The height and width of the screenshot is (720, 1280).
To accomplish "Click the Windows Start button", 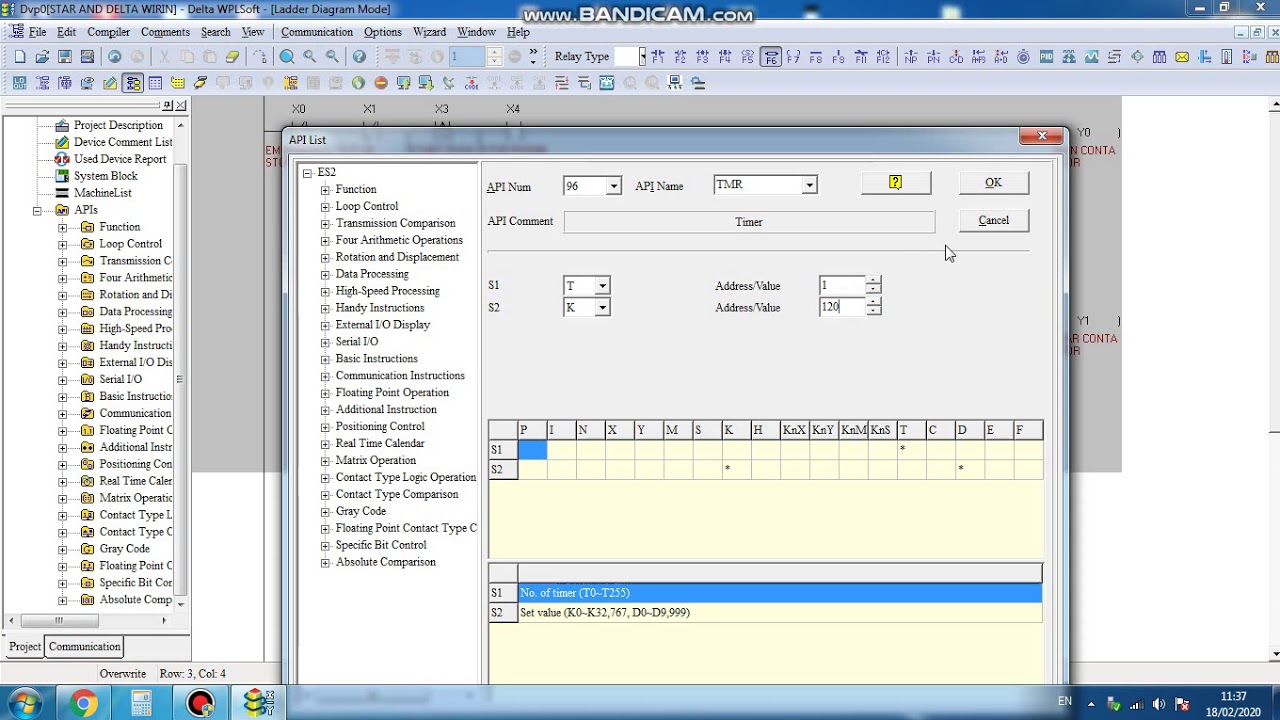I will tap(24, 704).
